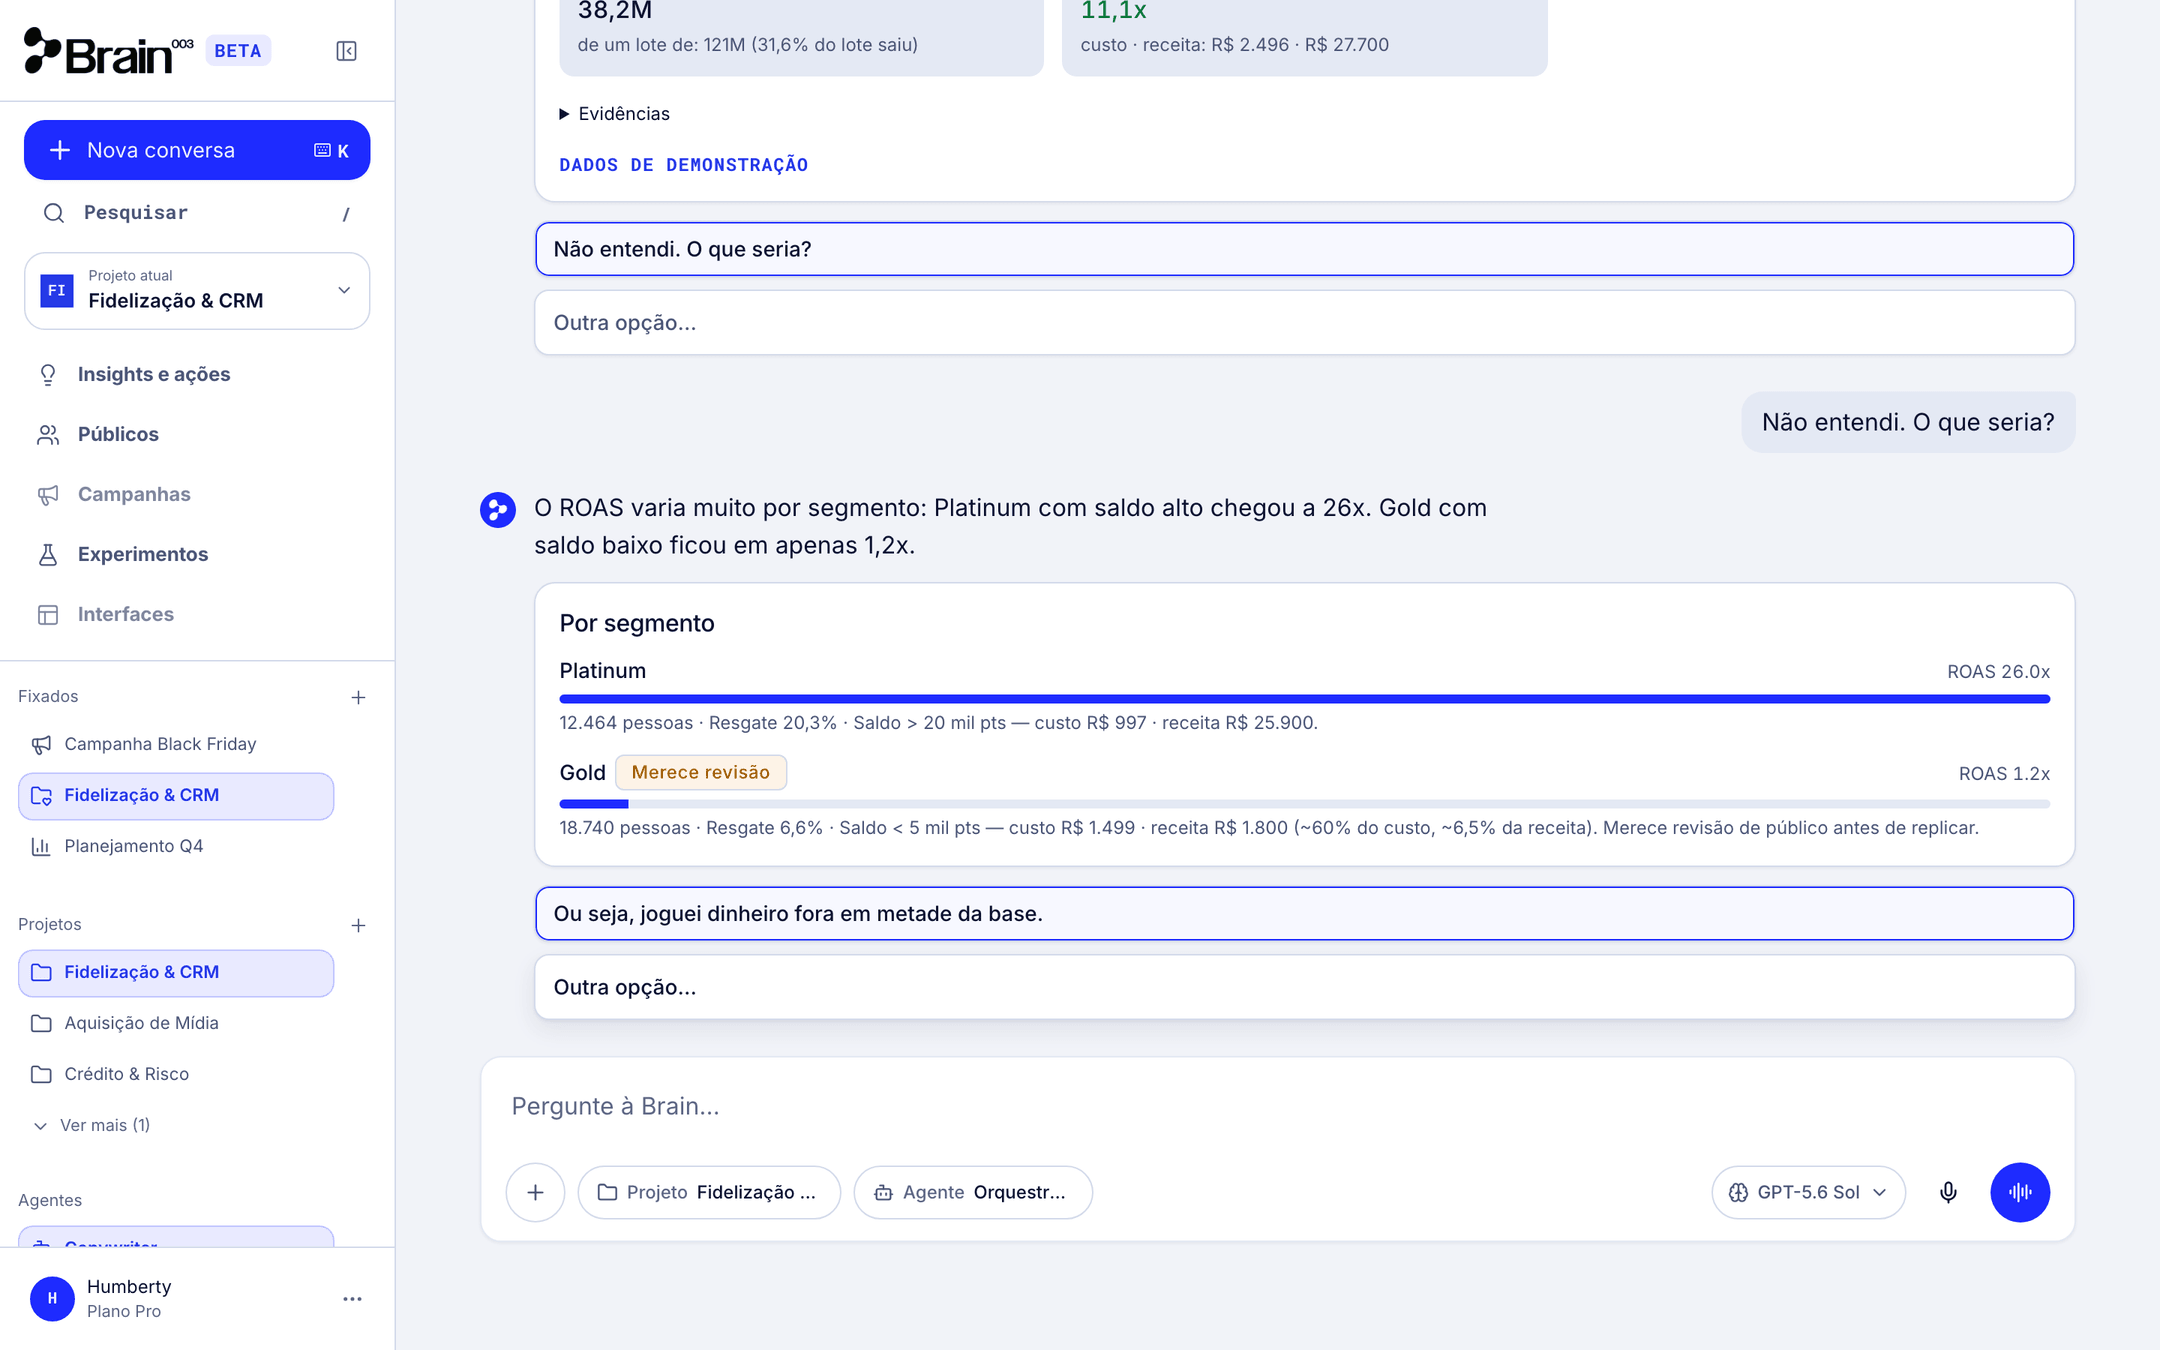Screen dimensions: 2160x1350
Task: Add a new project via Projetos plus
Action: pyautogui.click(x=358, y=925)
